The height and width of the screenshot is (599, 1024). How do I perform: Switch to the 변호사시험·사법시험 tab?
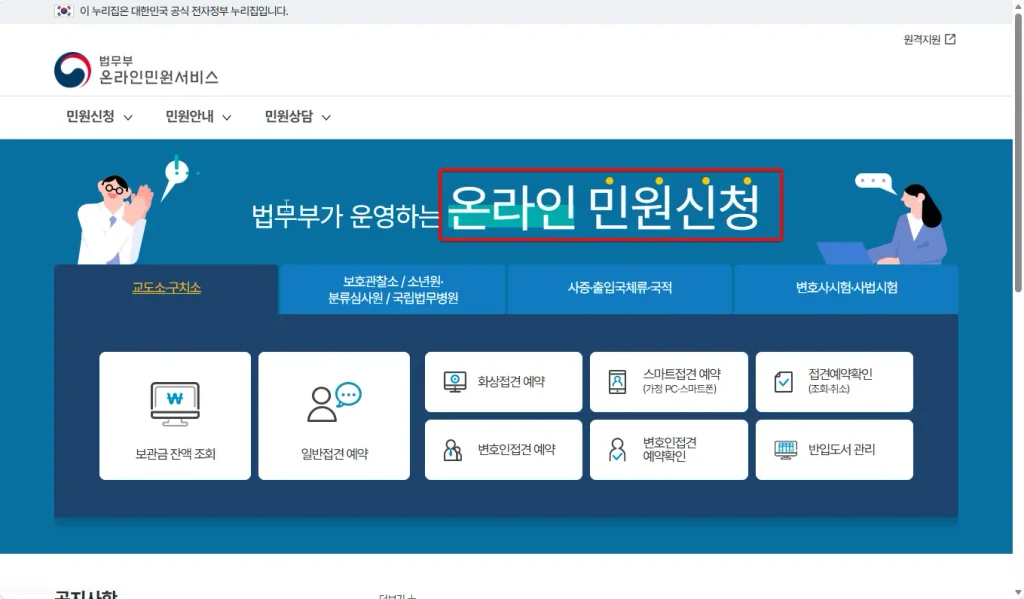[x=846, y=289]
